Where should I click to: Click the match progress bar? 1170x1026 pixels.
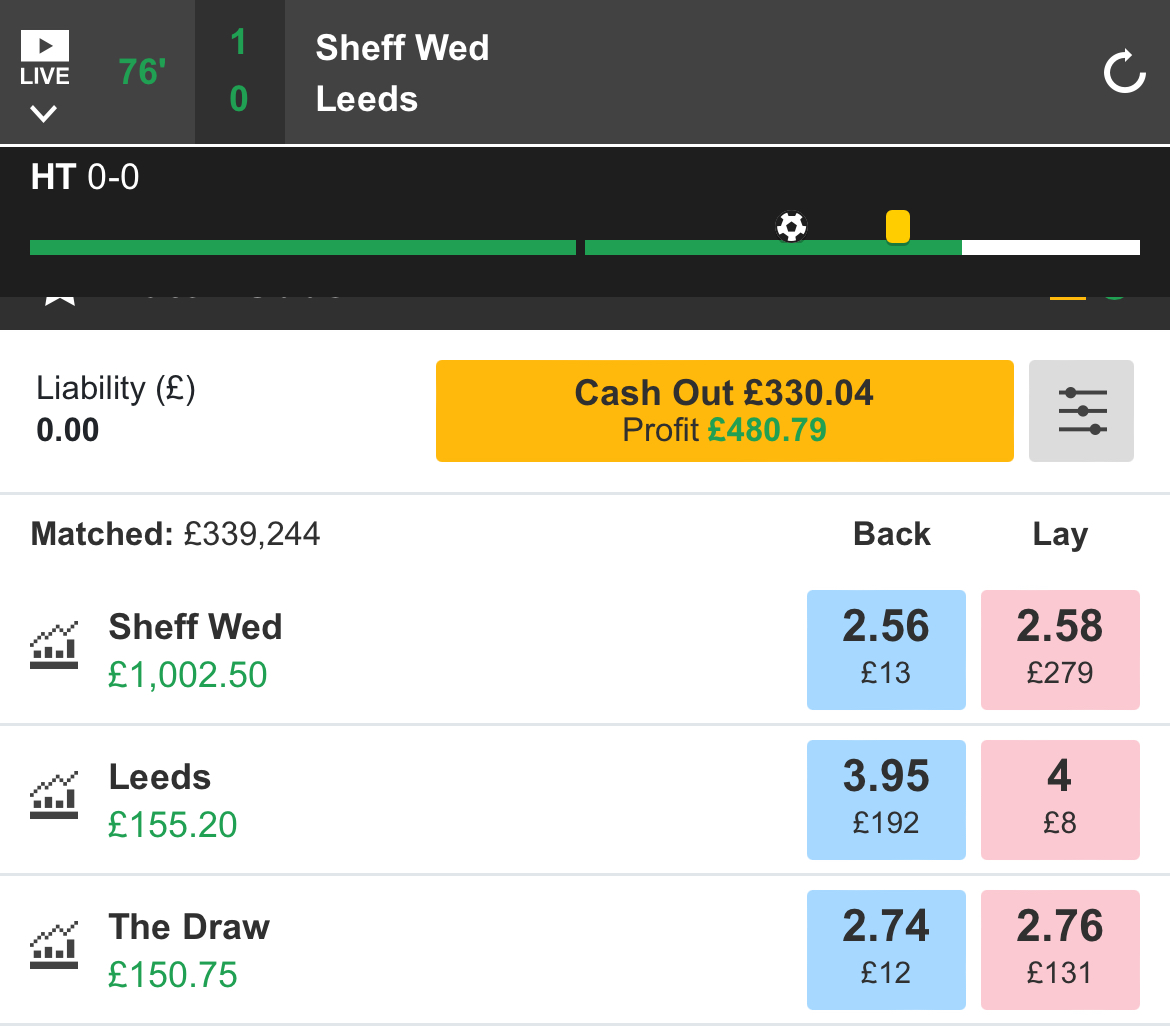[x=585, y=248]
